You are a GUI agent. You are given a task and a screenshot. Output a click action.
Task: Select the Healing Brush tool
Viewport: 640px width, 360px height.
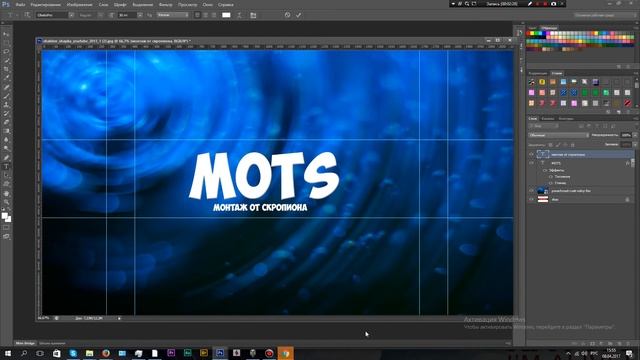click(x=6, y=87)
